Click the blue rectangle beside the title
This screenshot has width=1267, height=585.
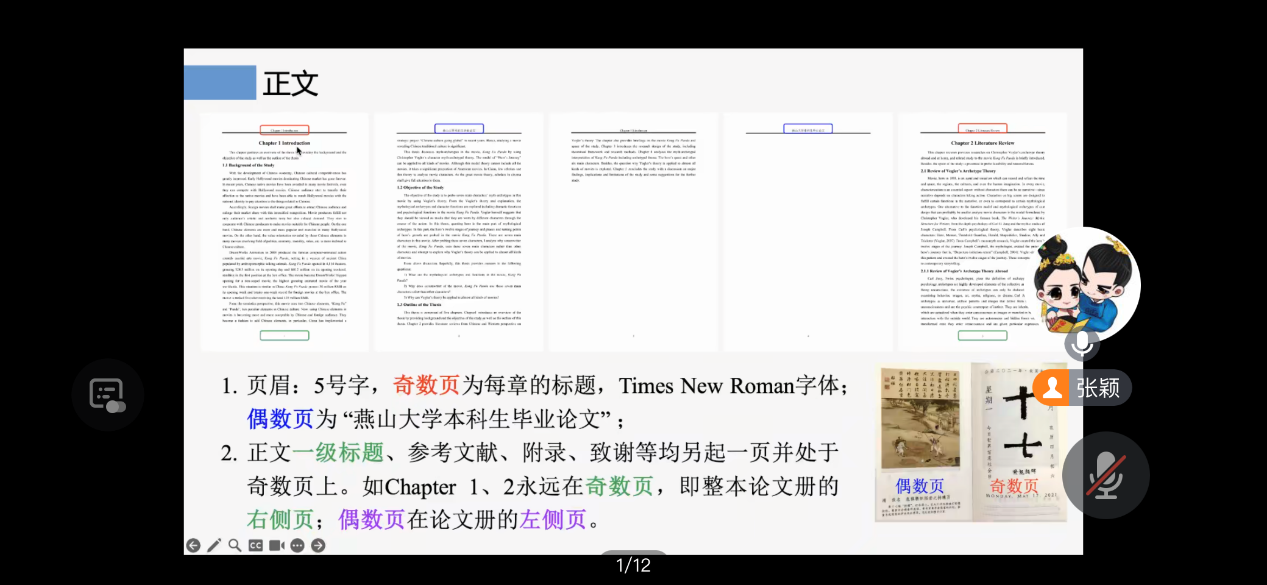click(220, 83)
